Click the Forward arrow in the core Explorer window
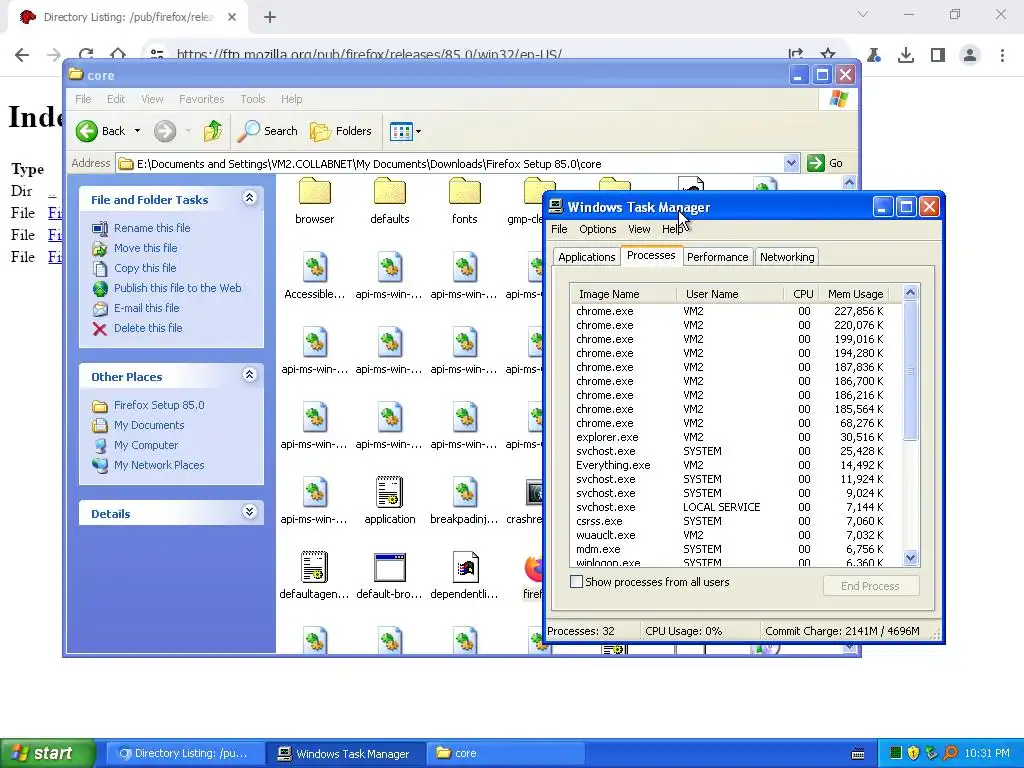 pyautogui.click(x=165, y=131)
